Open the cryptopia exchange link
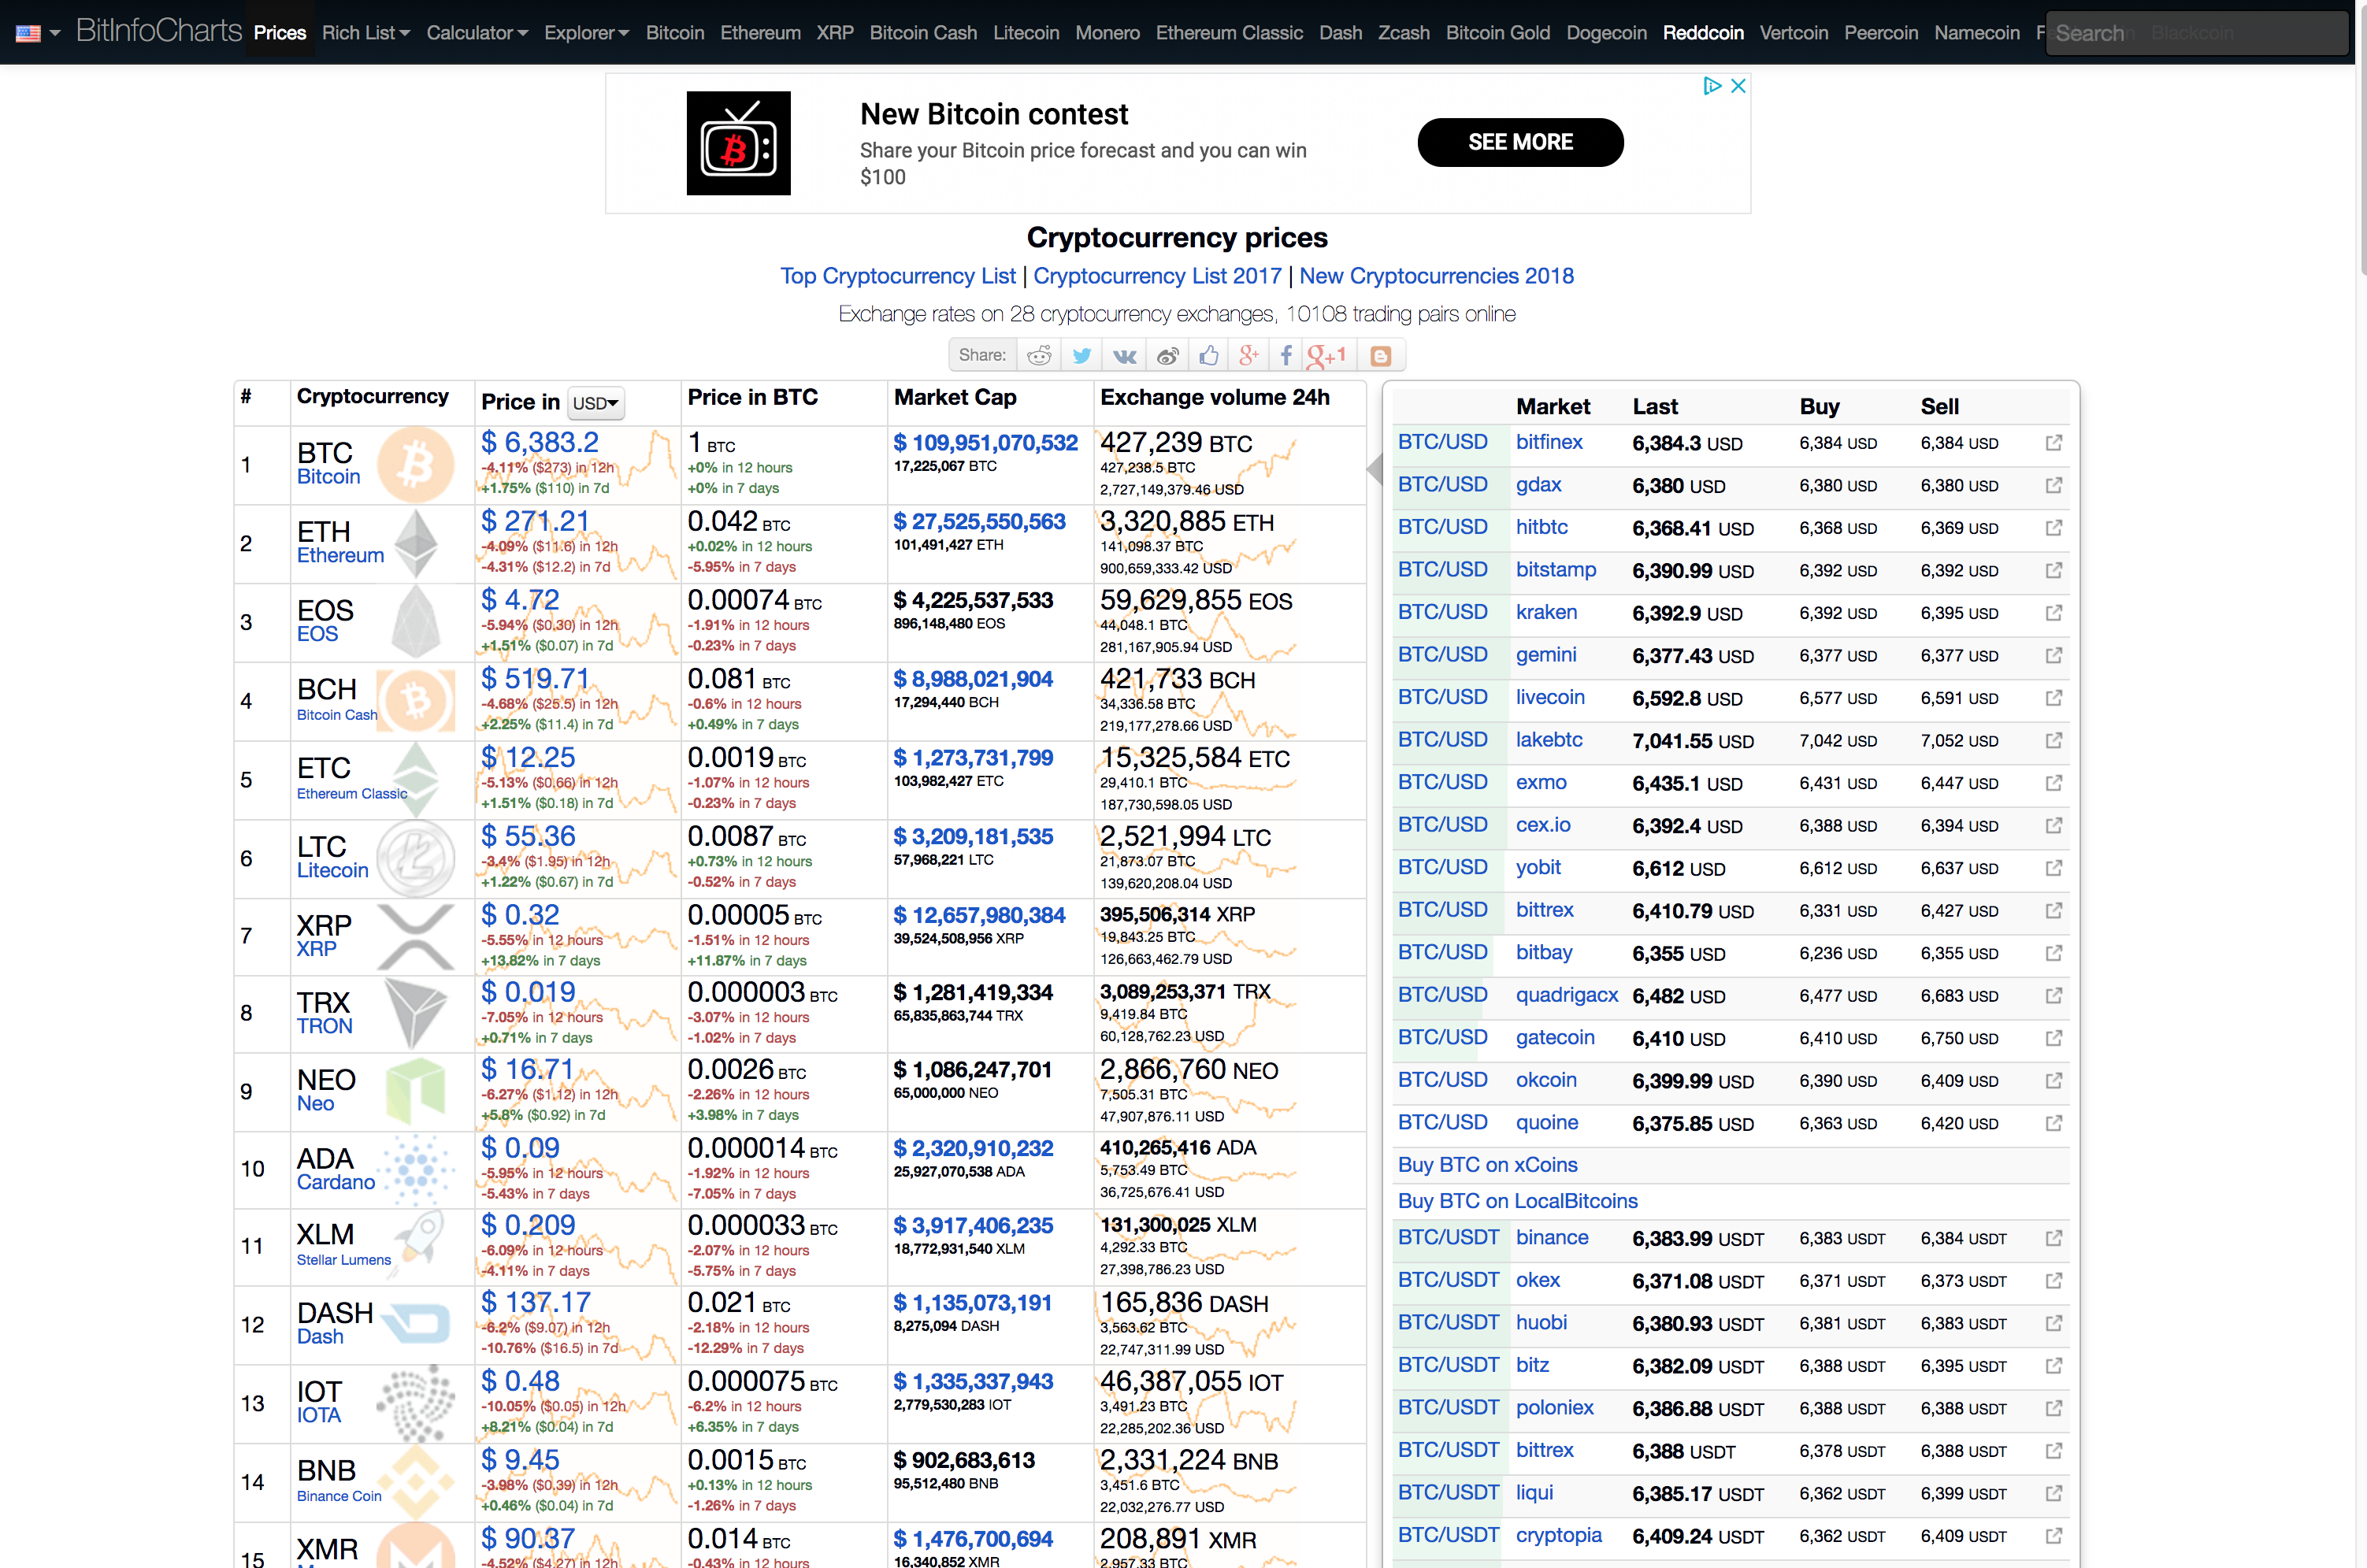The height and width of the screenshot is (1568, 2367). pos(1558,1535)
